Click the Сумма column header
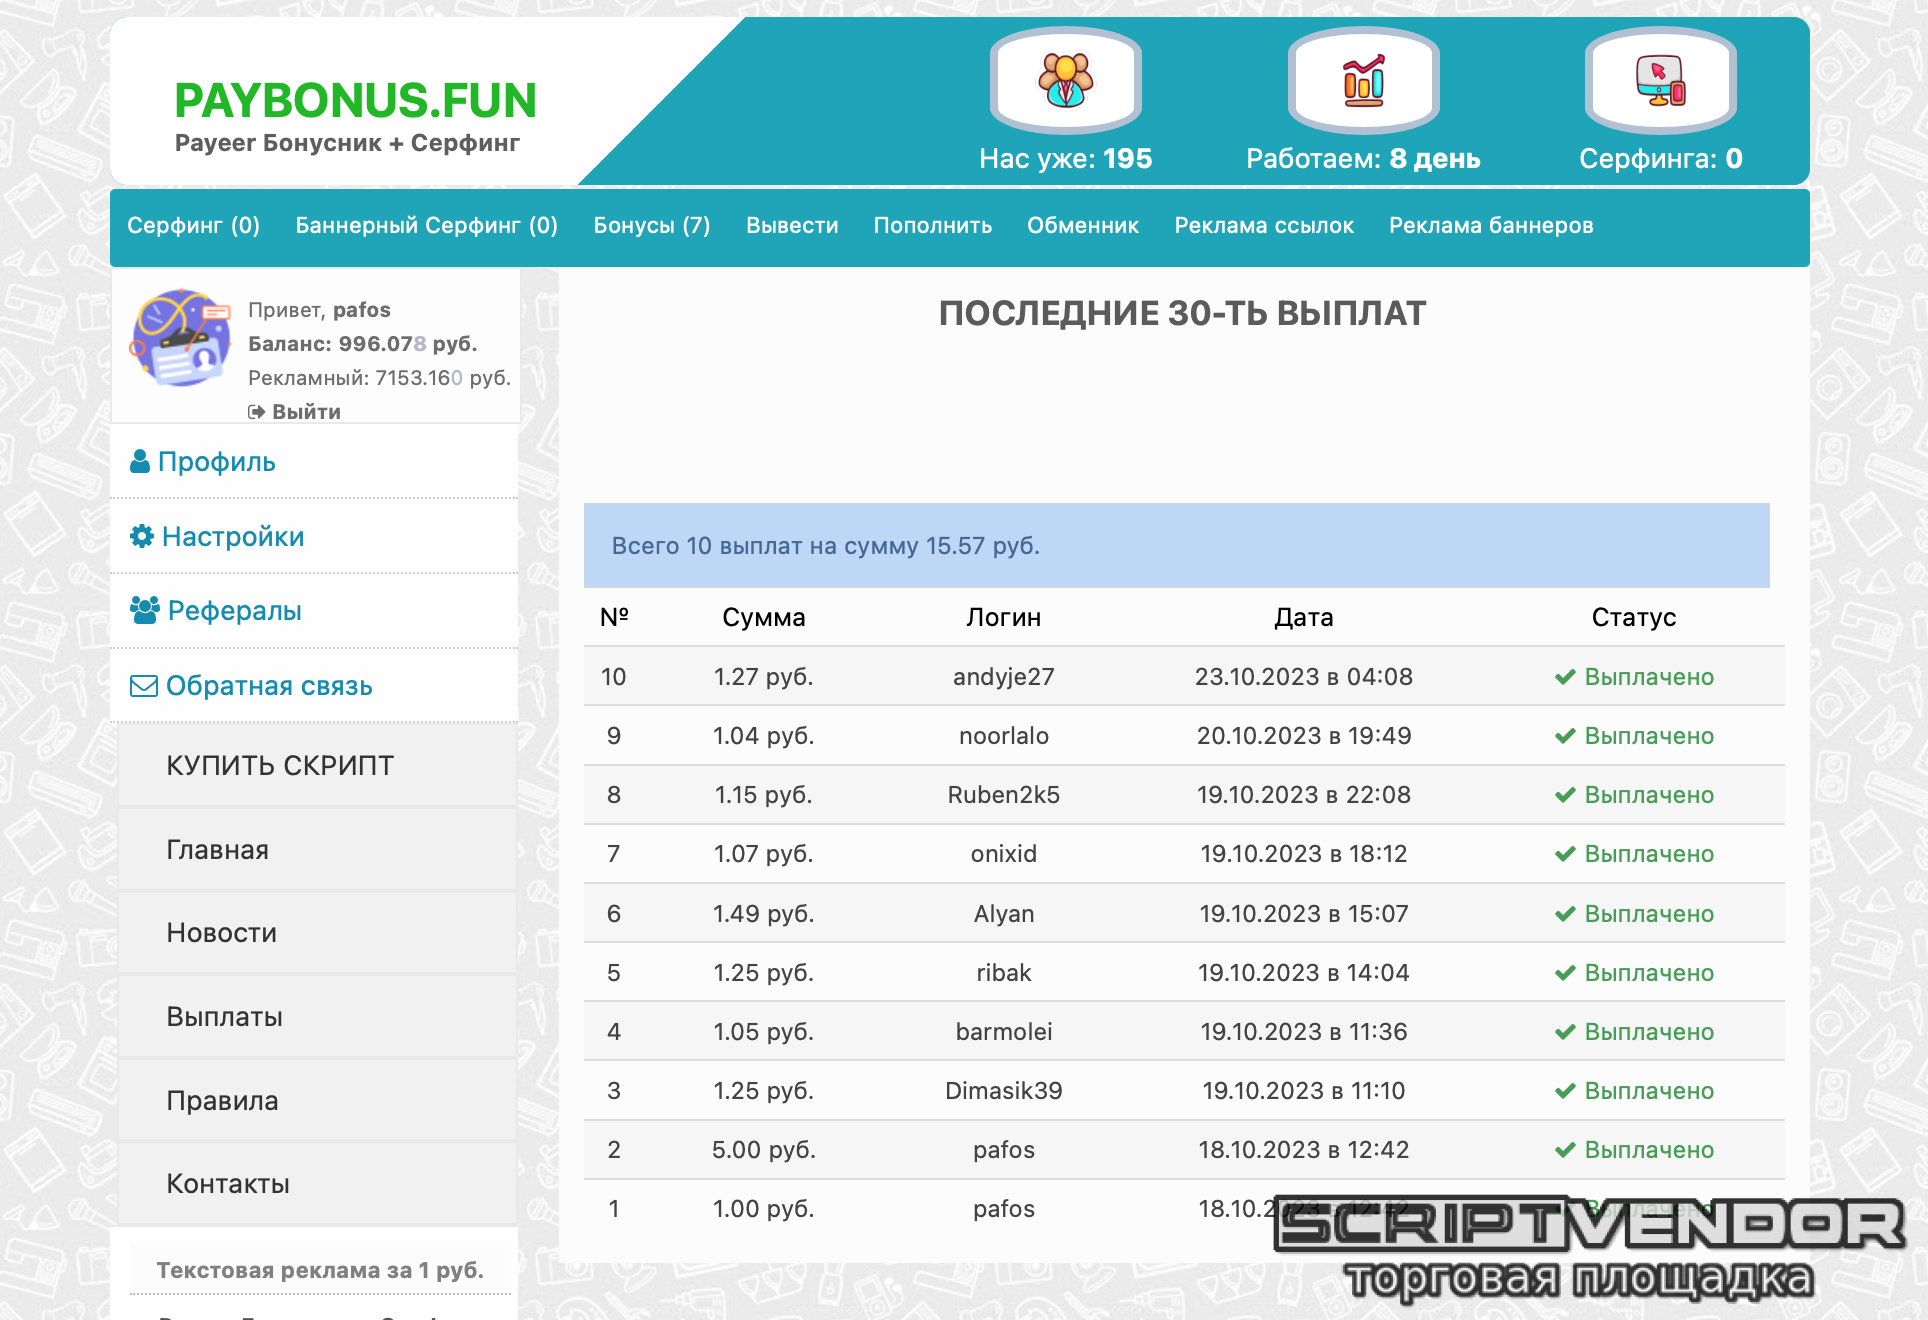 point(764,618)
